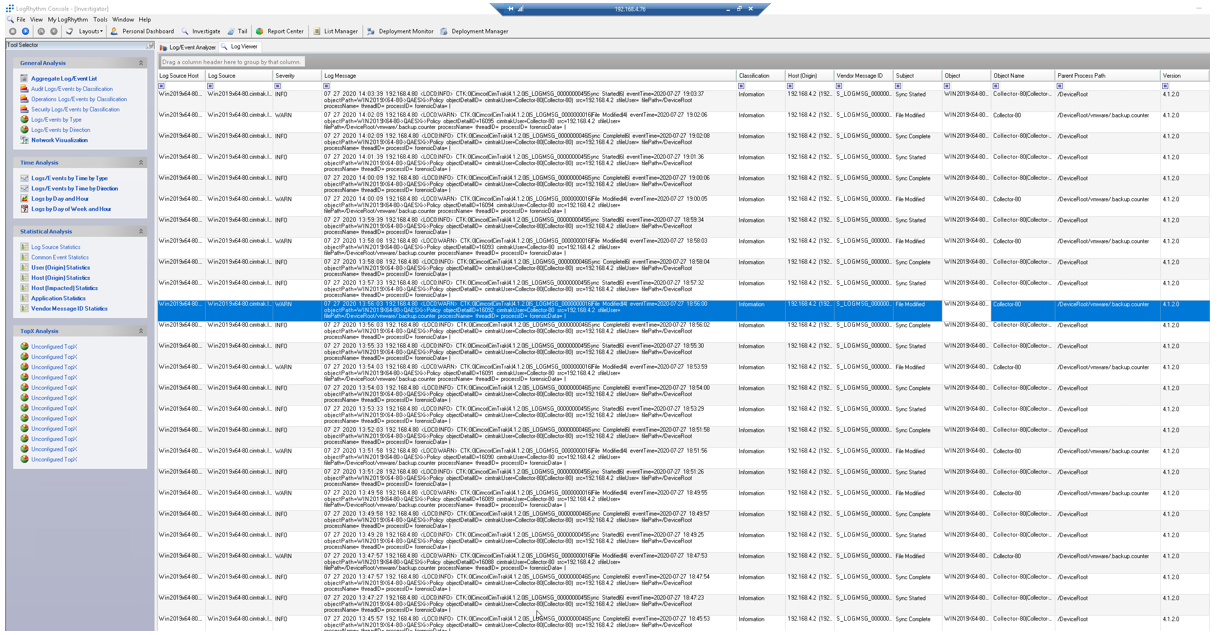Sort by the Subject column header
1221x635 pixels.
click(917, 76)
